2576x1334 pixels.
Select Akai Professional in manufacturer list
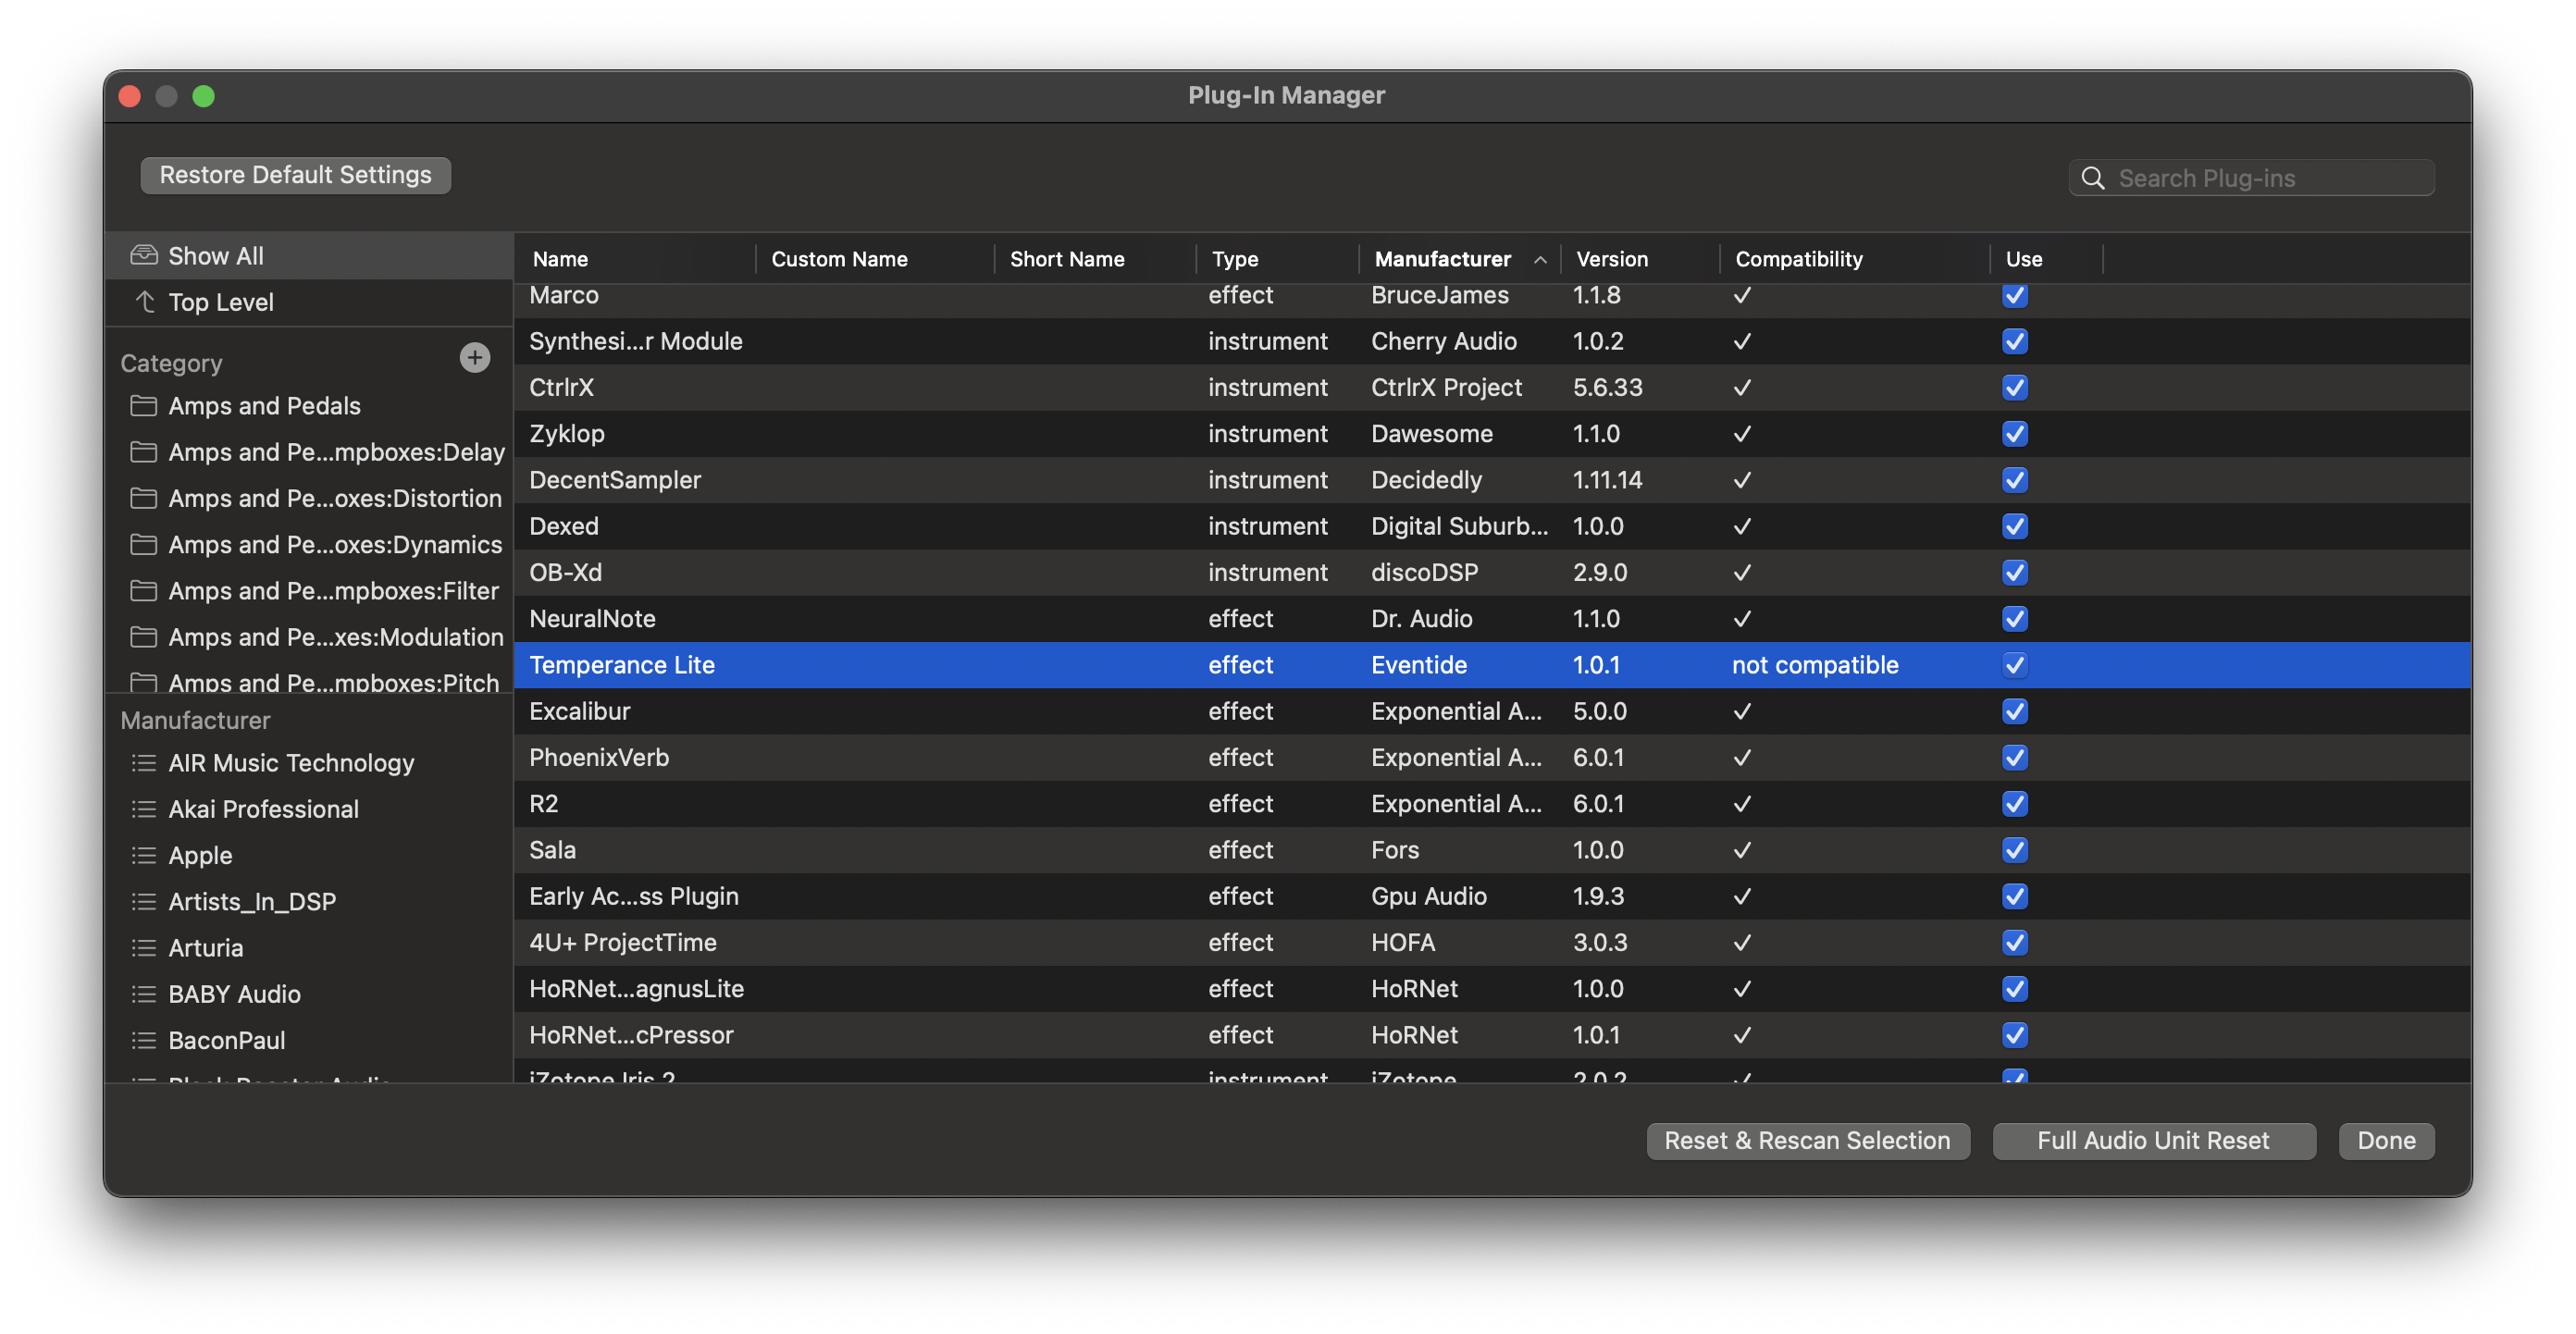click(x=263, y=809)
